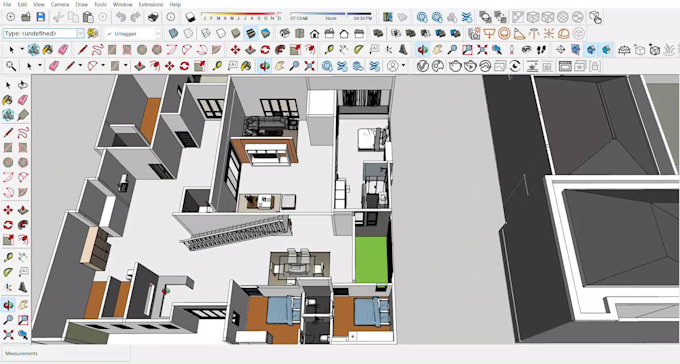680x364 pixels.
Task: Toggle the Shadows show/hide button
Action: (x=190, y=17)
